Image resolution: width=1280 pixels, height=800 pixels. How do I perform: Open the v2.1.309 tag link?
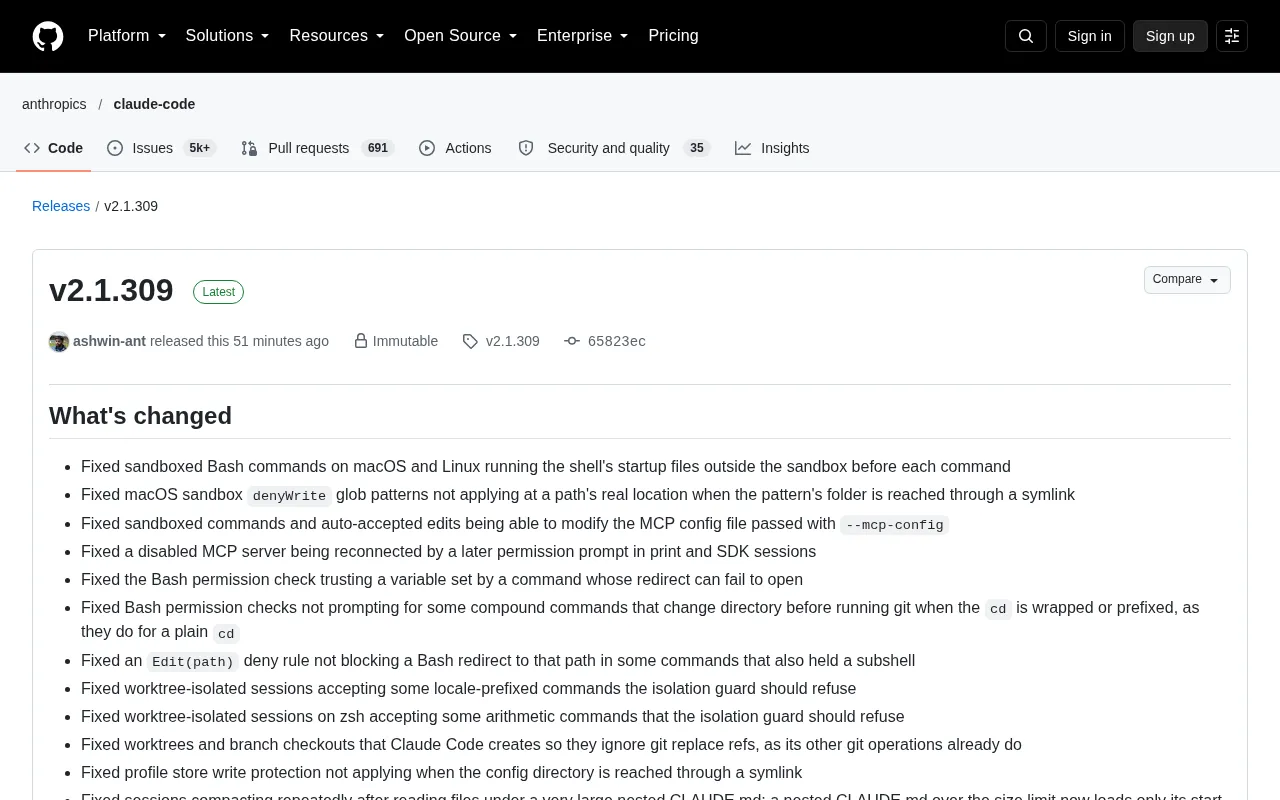[512, 341]
